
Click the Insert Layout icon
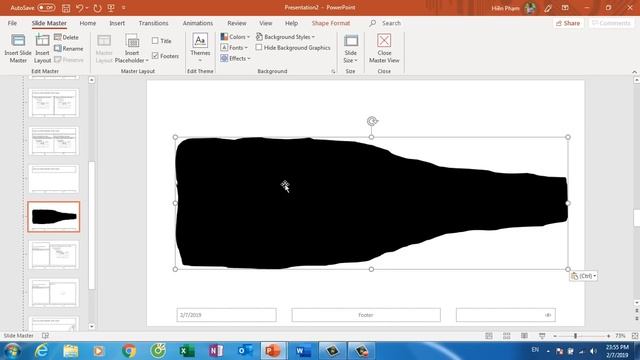click(42, 49)
